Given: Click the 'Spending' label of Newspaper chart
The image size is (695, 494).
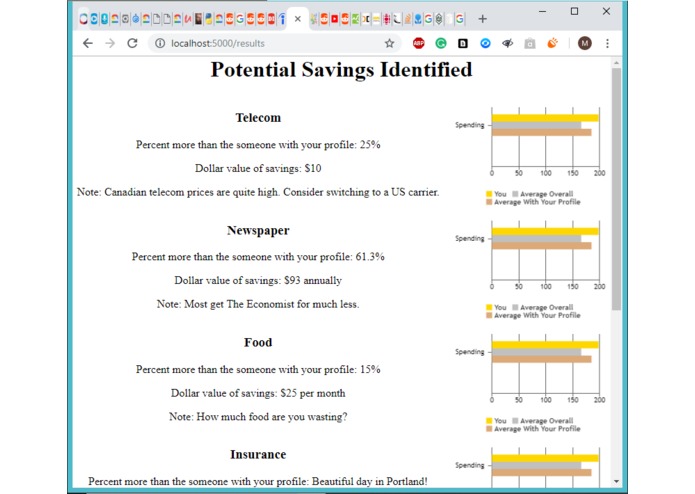Looking at the screenshot, I should tap(470, 238).
